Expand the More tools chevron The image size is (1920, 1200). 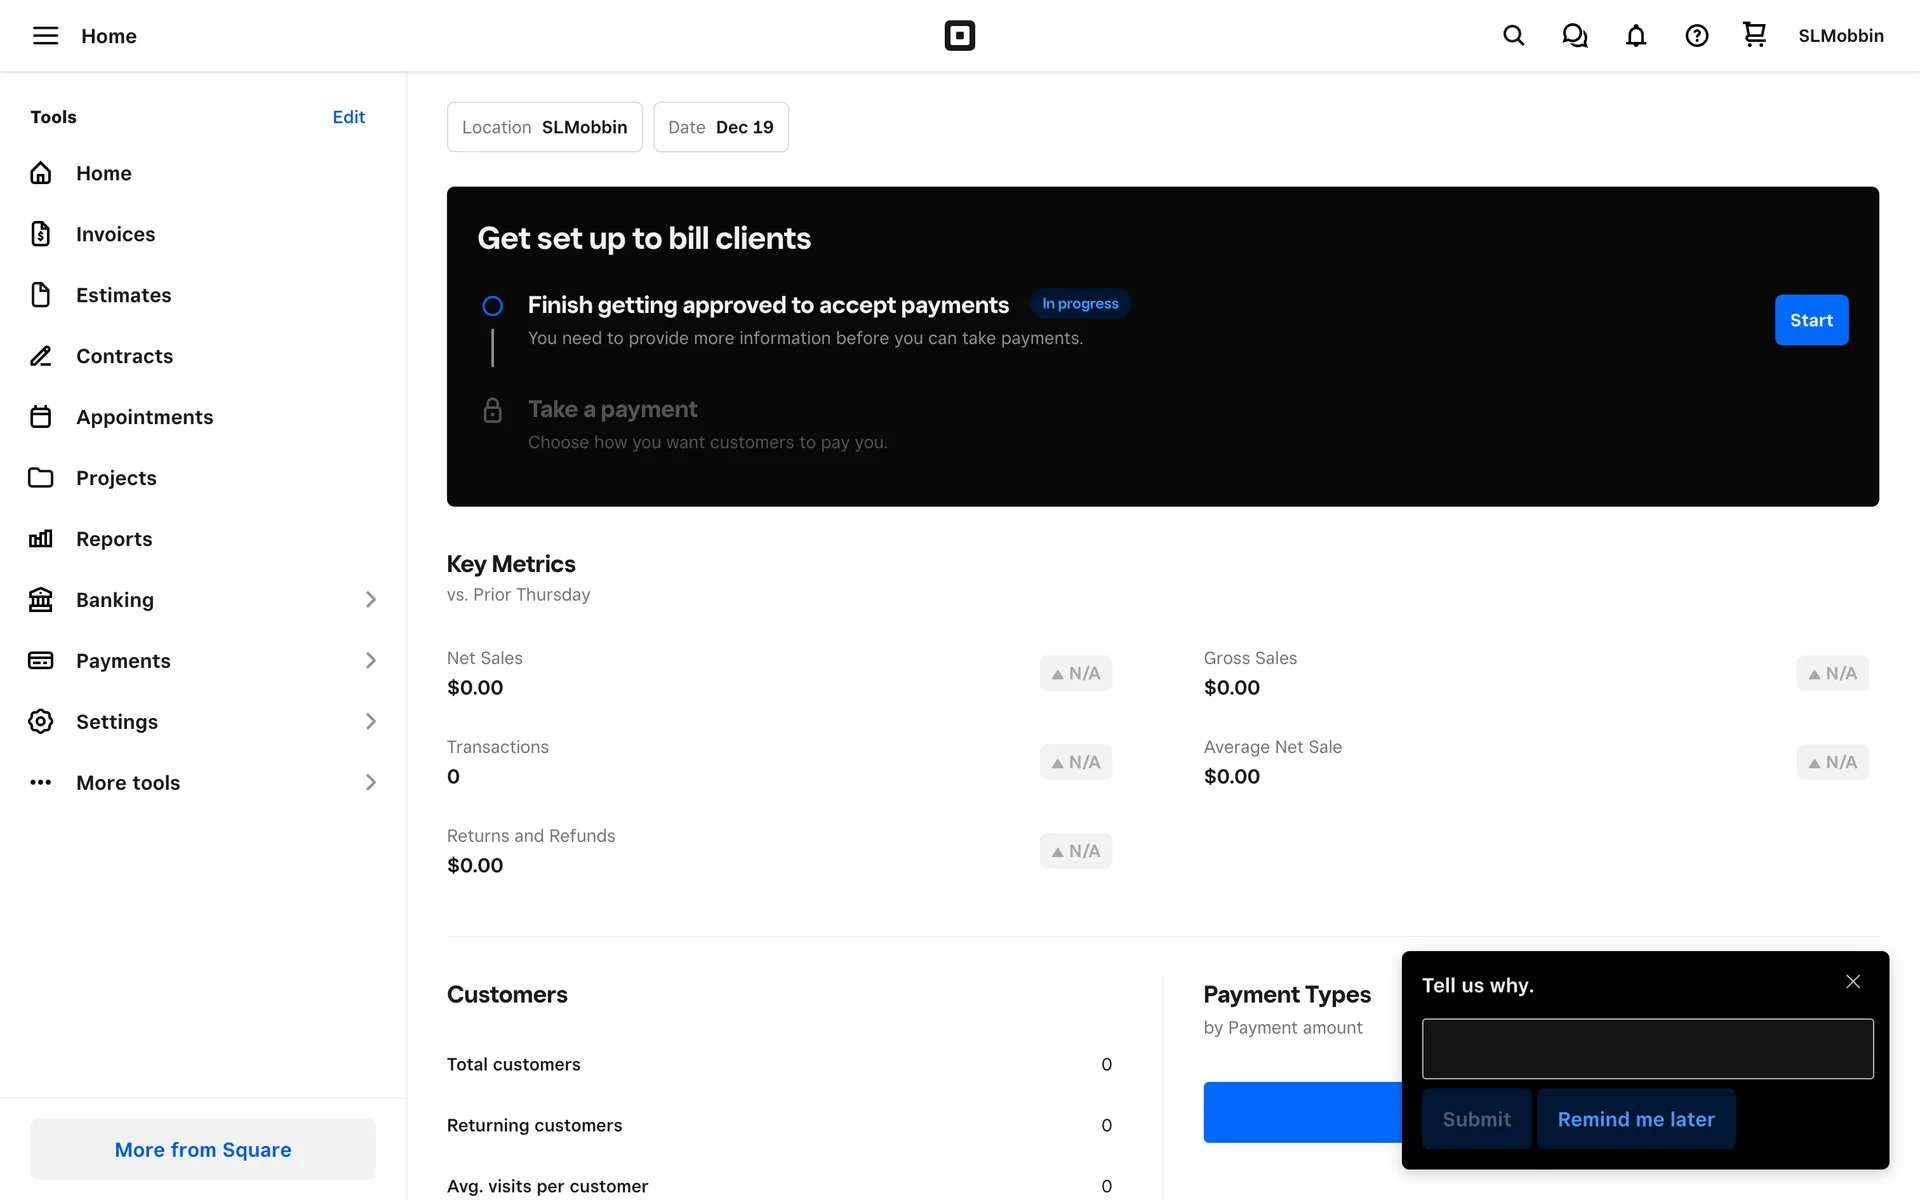point(370,783)
